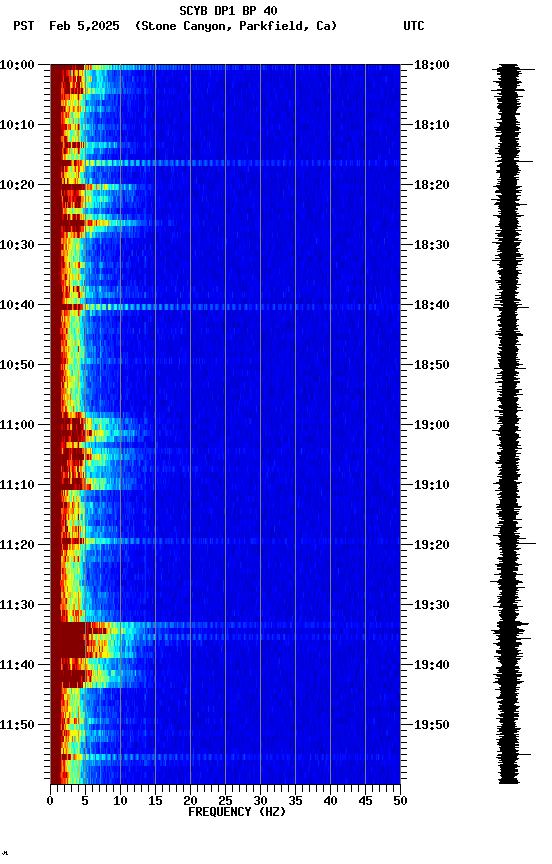Click the '18:20' UTC time label
Image resolution: width=552 pixels, height=864 pixels.
pos(432,185)
